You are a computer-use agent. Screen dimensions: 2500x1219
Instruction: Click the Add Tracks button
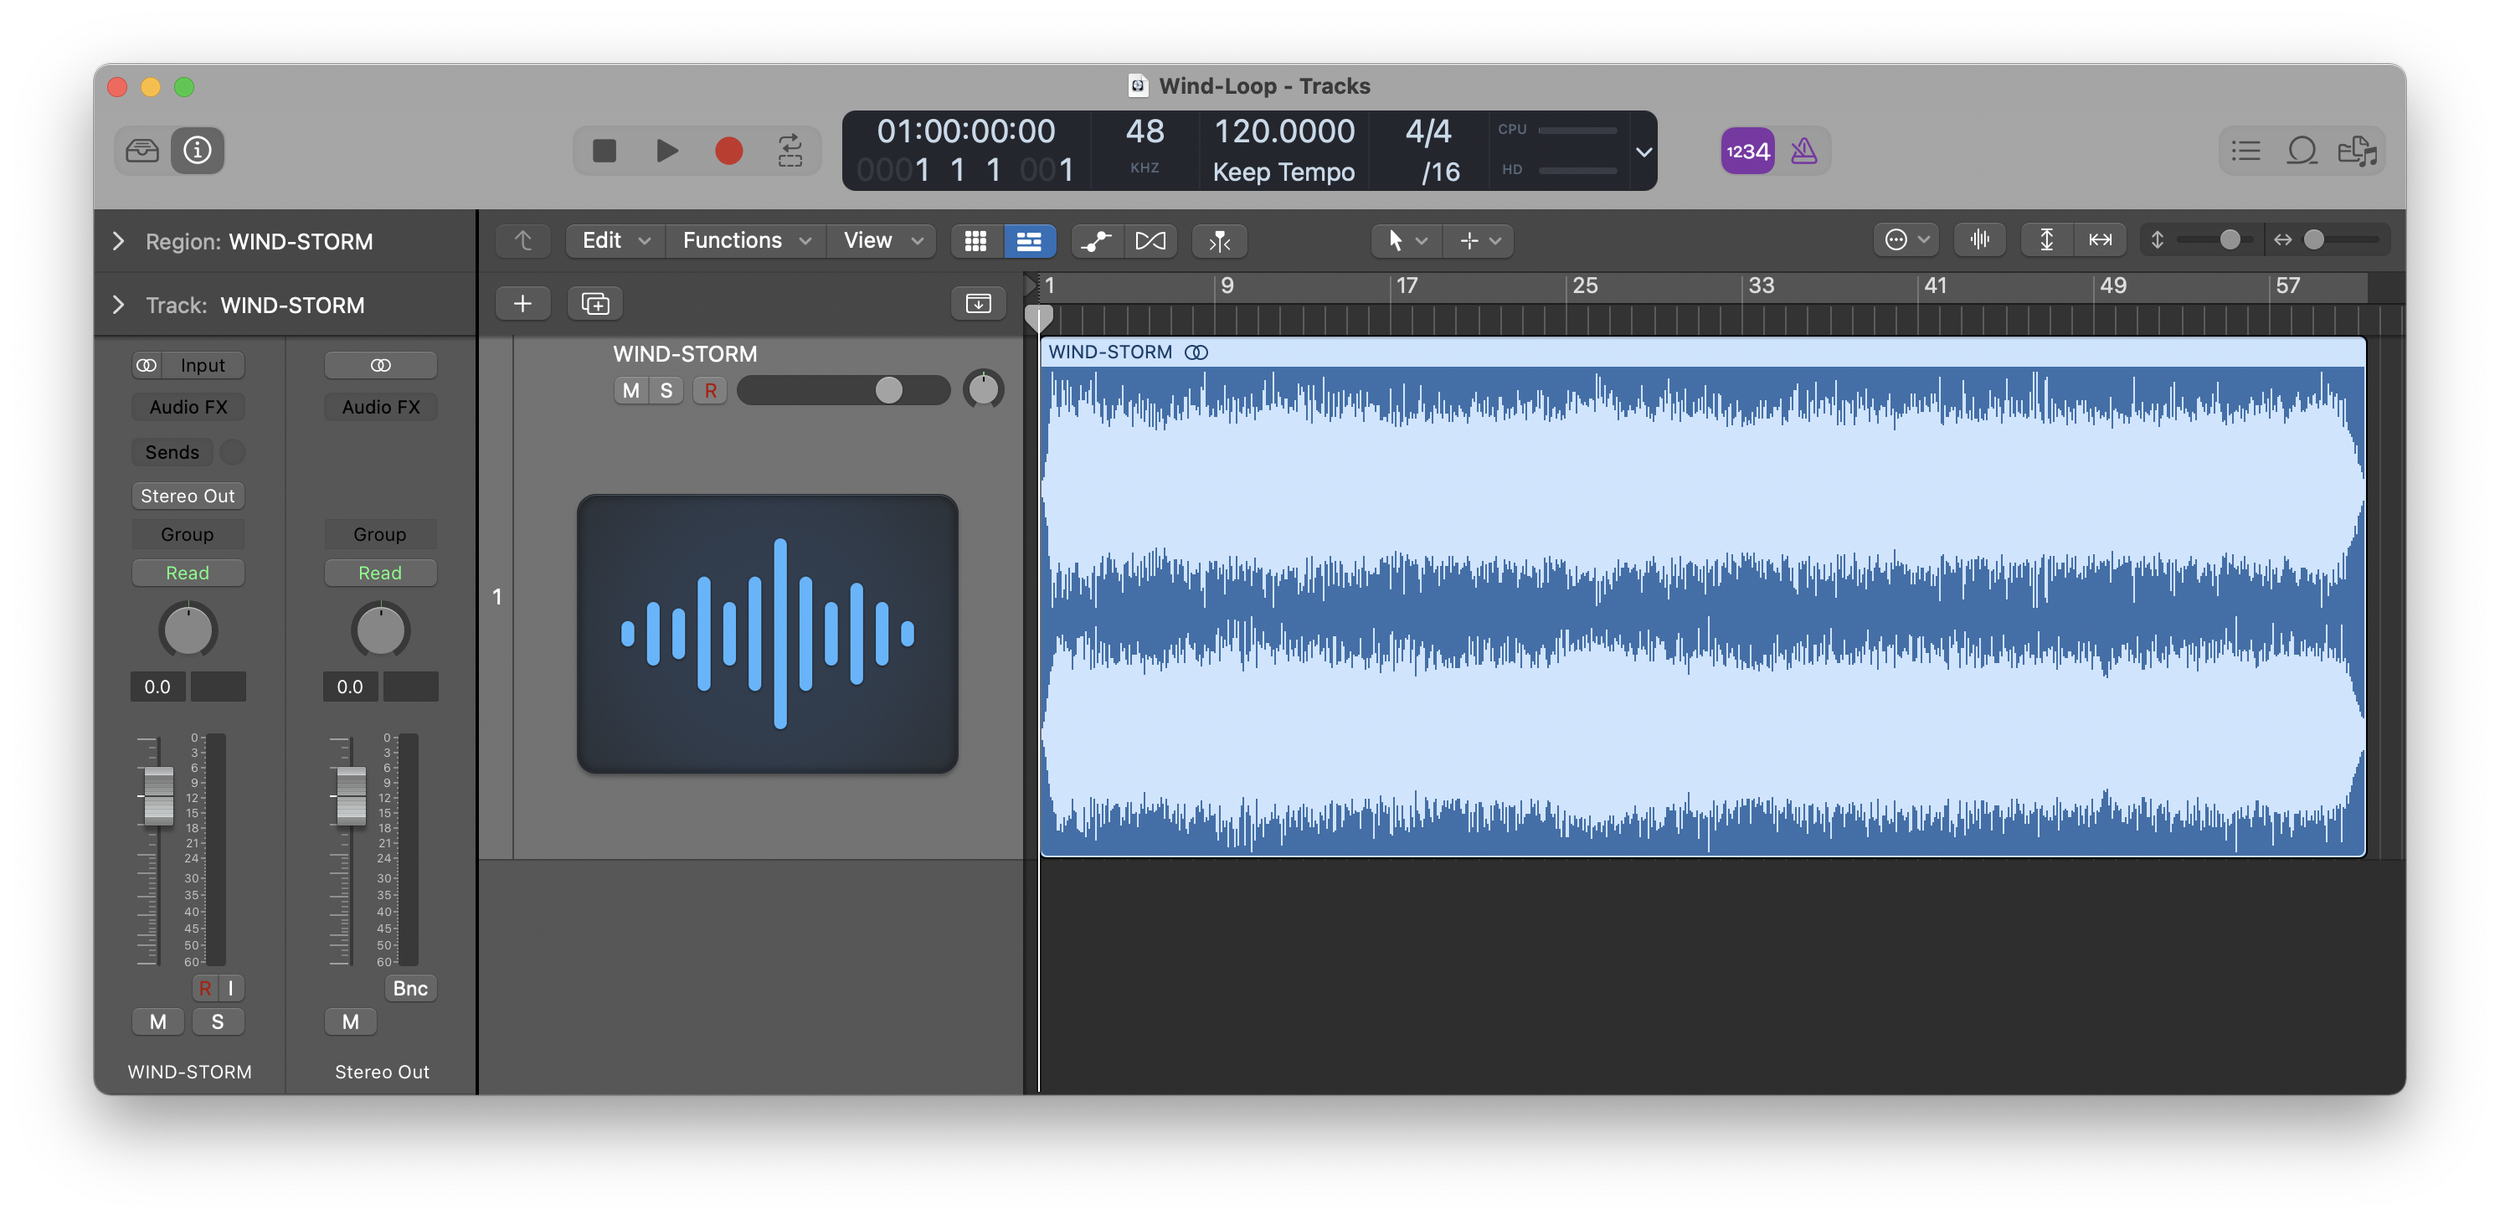[520, 303]
